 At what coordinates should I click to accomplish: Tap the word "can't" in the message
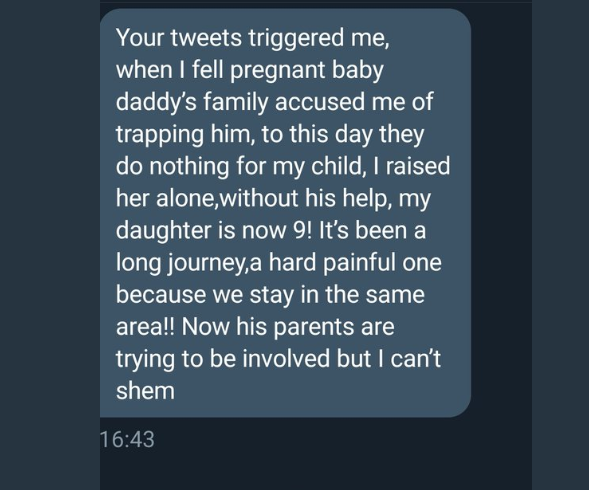(x=415, y=359)
